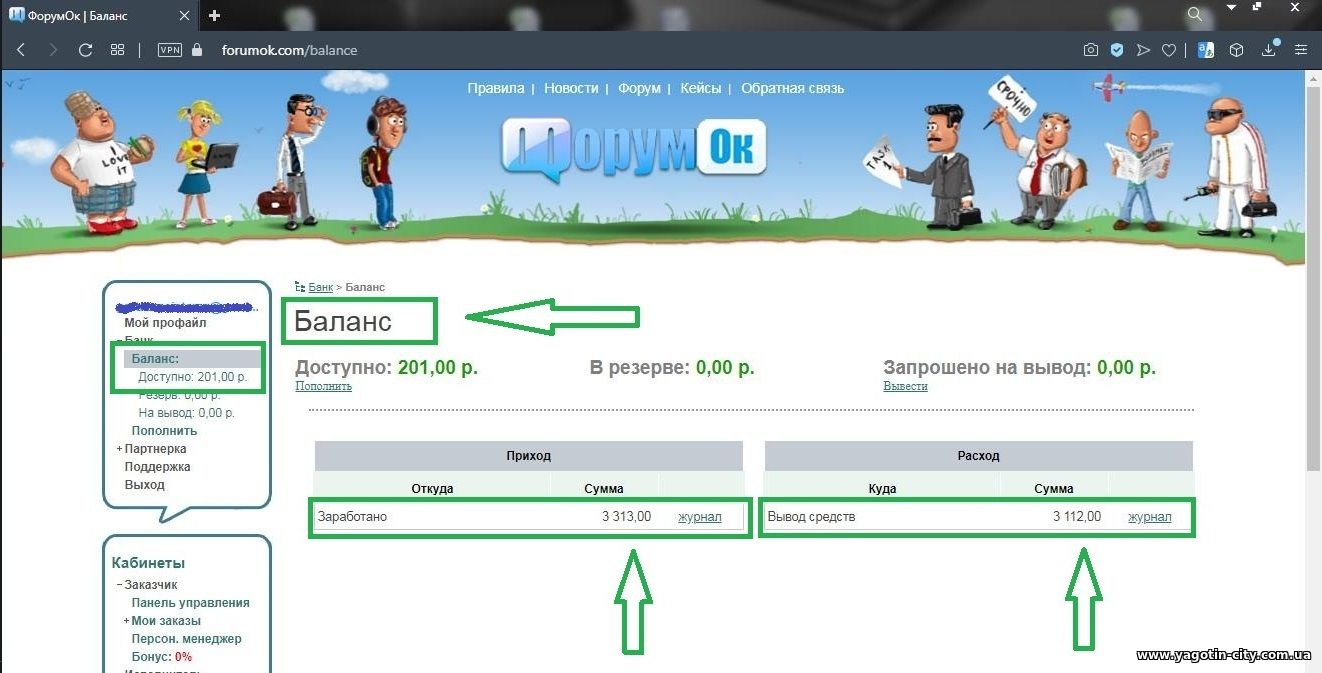Image resolution: width=1322 pixels, height=673 pixels.
Task: Click the Вывод средств cell in Расход table
Action: click(811, 517)
